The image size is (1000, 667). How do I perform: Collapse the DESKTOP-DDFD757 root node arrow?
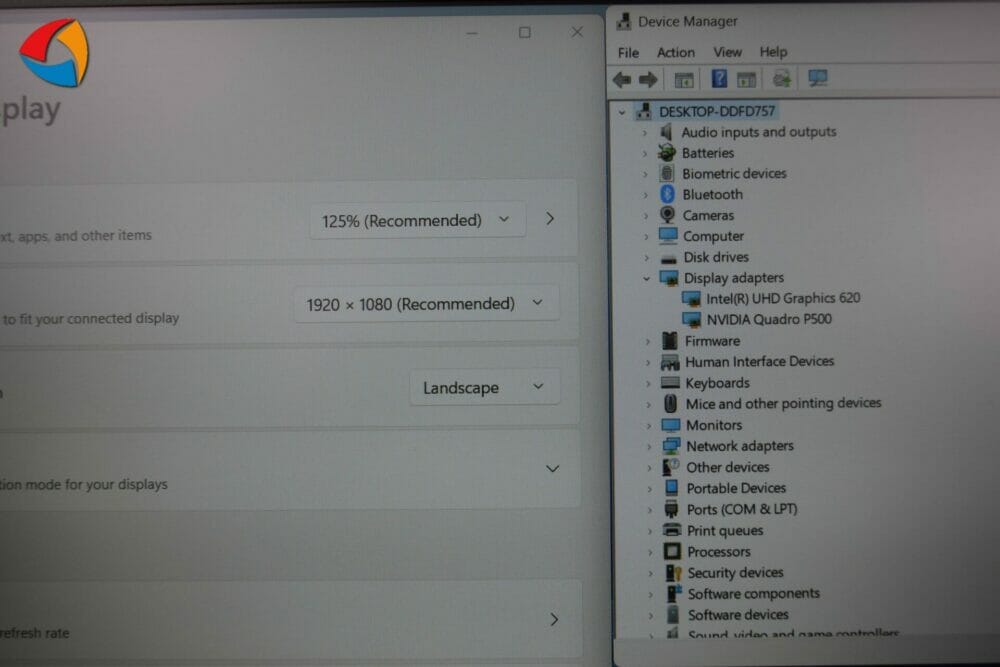(x=622, y=112)
